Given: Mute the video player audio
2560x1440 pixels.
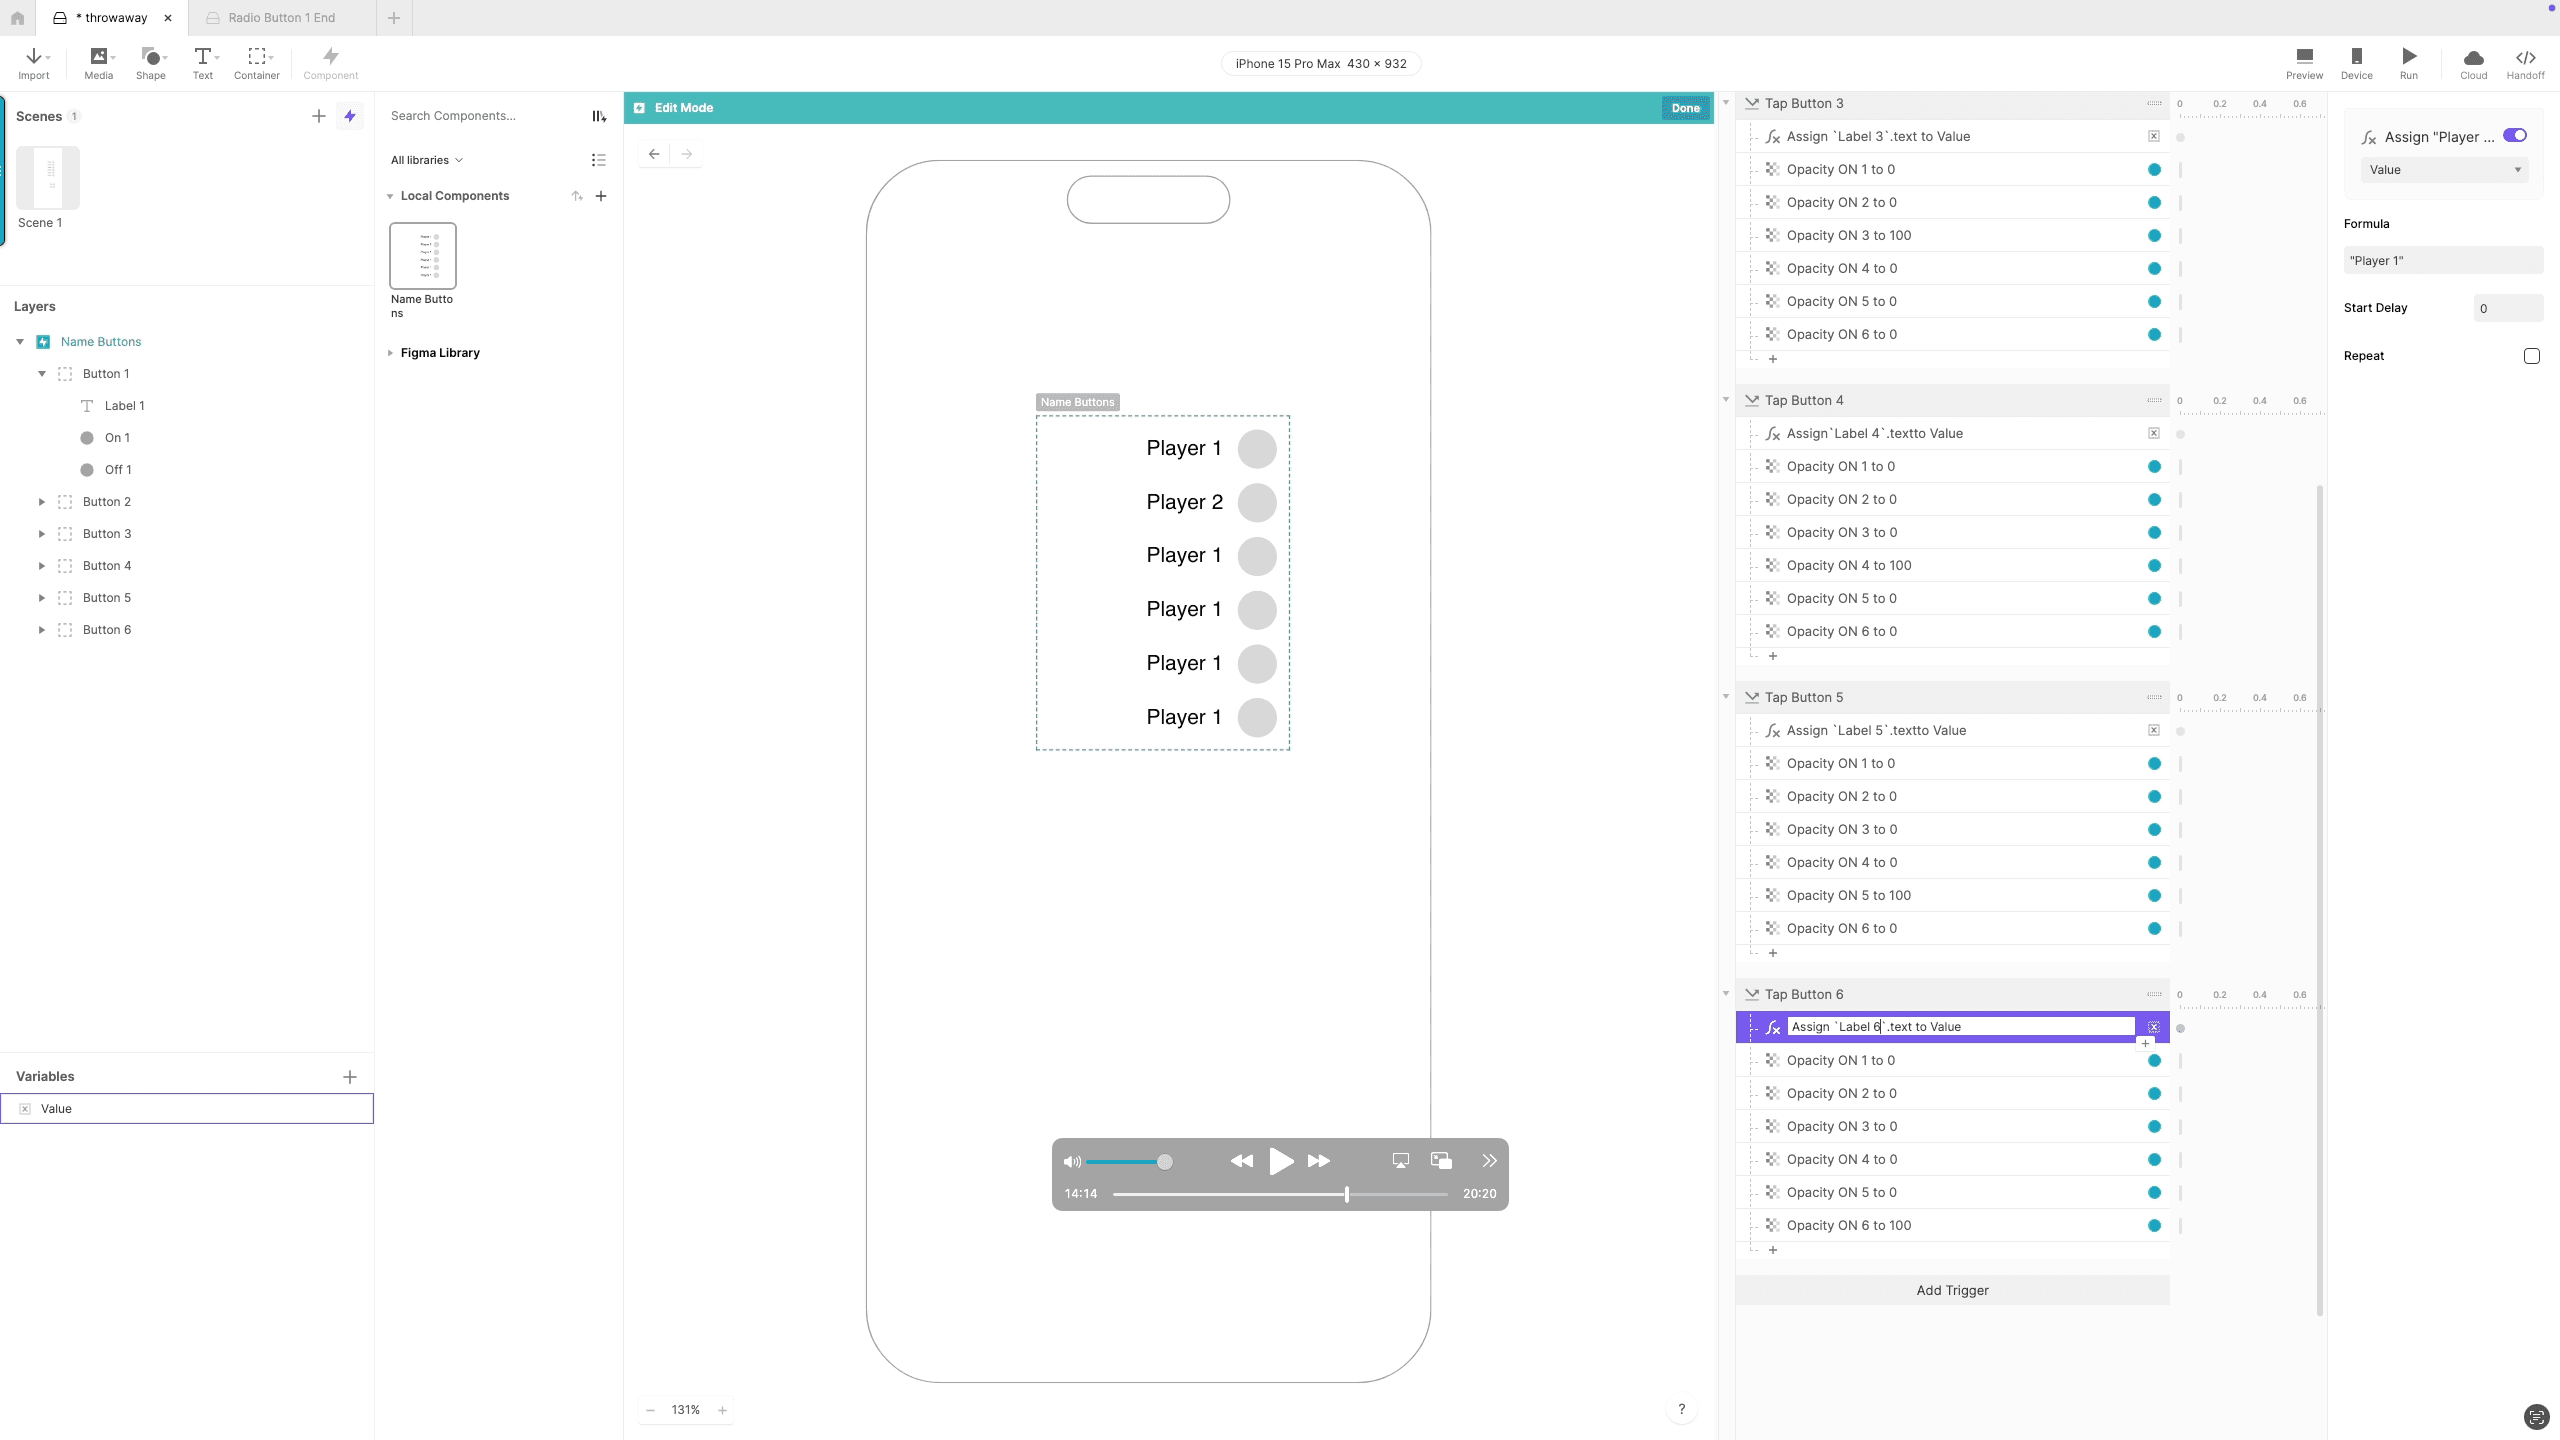Looking at the screenshot, I should 1071,1161.
